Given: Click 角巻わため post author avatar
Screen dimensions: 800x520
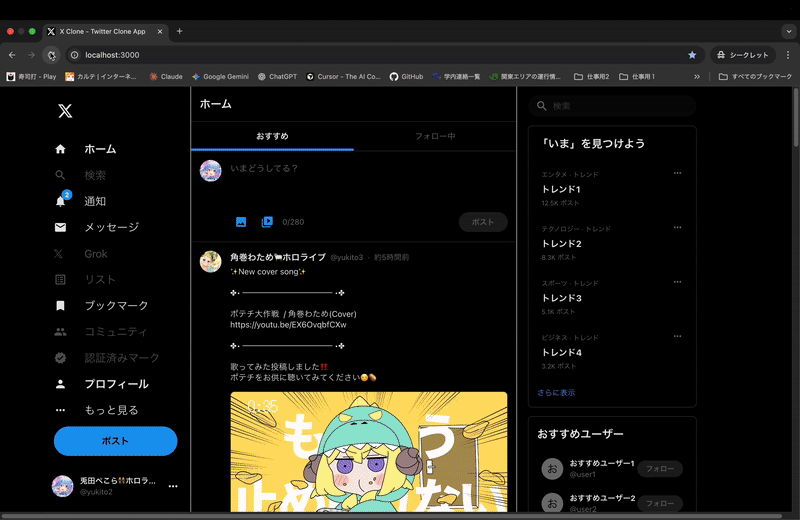Looking at the screenshot, I should click(x=210, y=262).
